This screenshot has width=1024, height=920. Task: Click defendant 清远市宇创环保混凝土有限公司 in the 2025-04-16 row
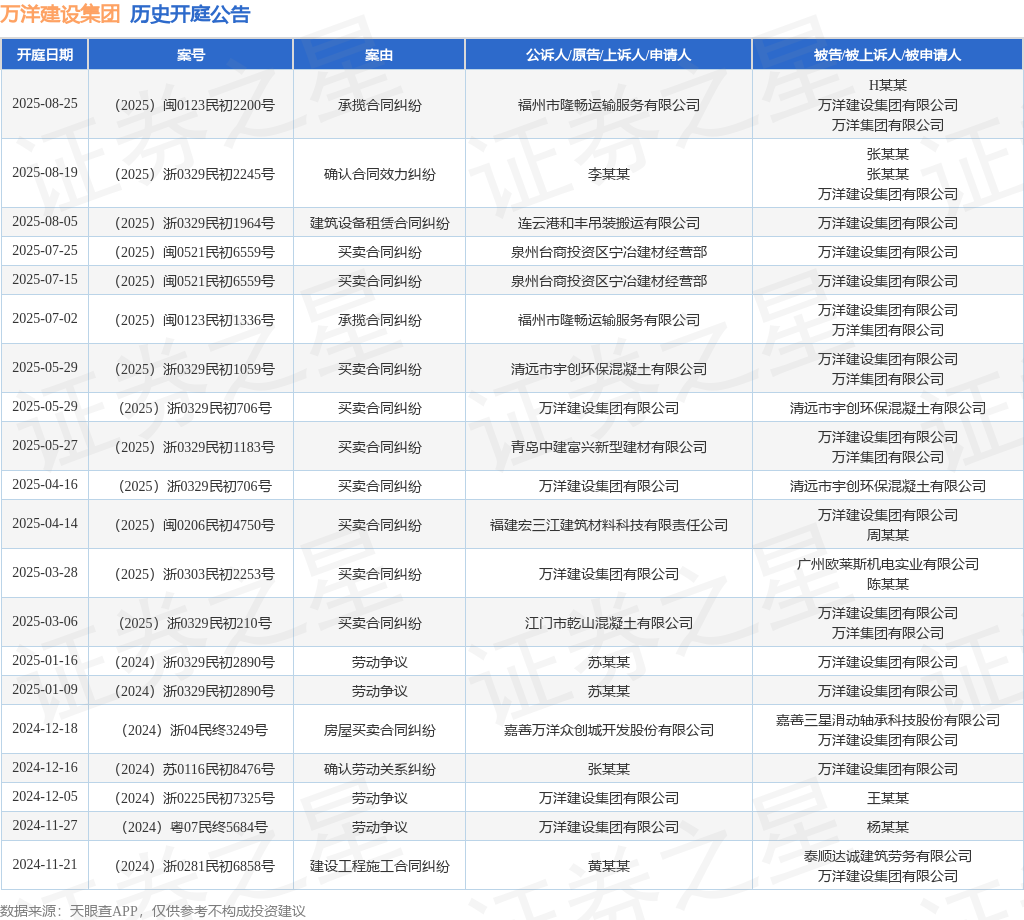(x=888, y=486)
